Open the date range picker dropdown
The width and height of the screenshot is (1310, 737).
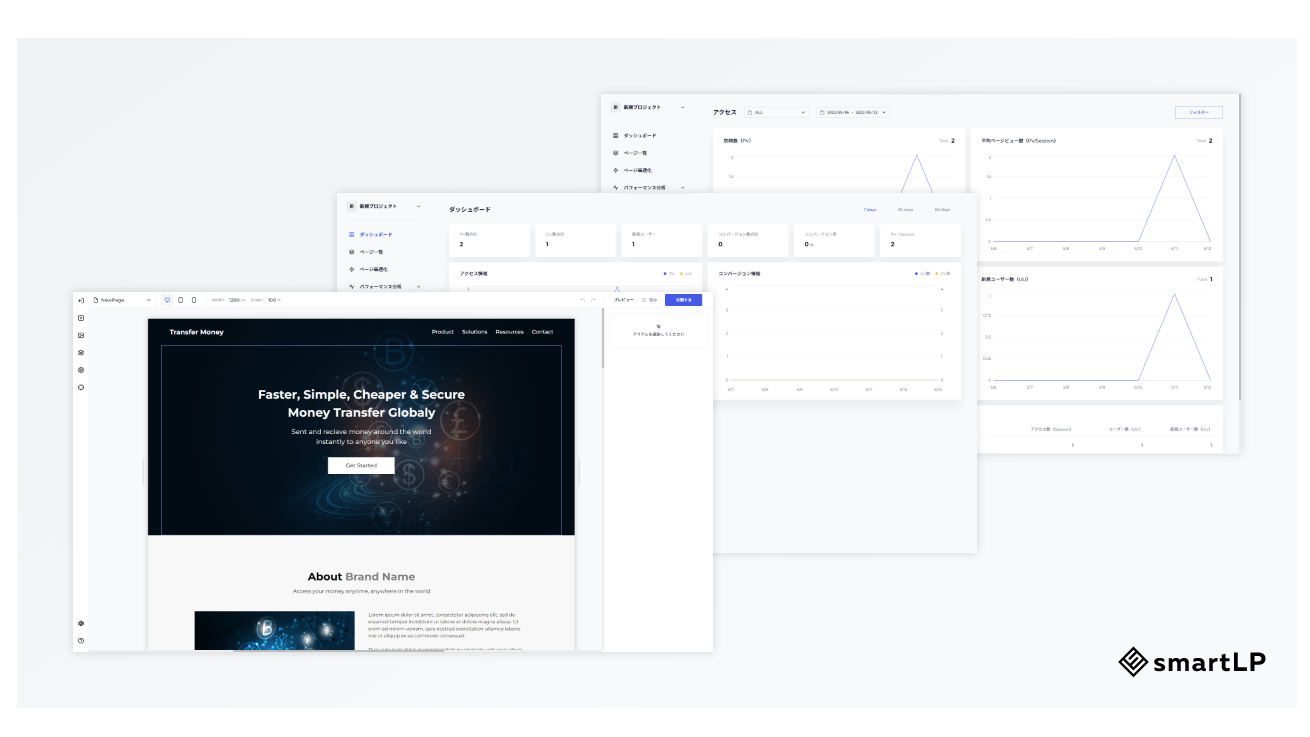click(852, 113)
